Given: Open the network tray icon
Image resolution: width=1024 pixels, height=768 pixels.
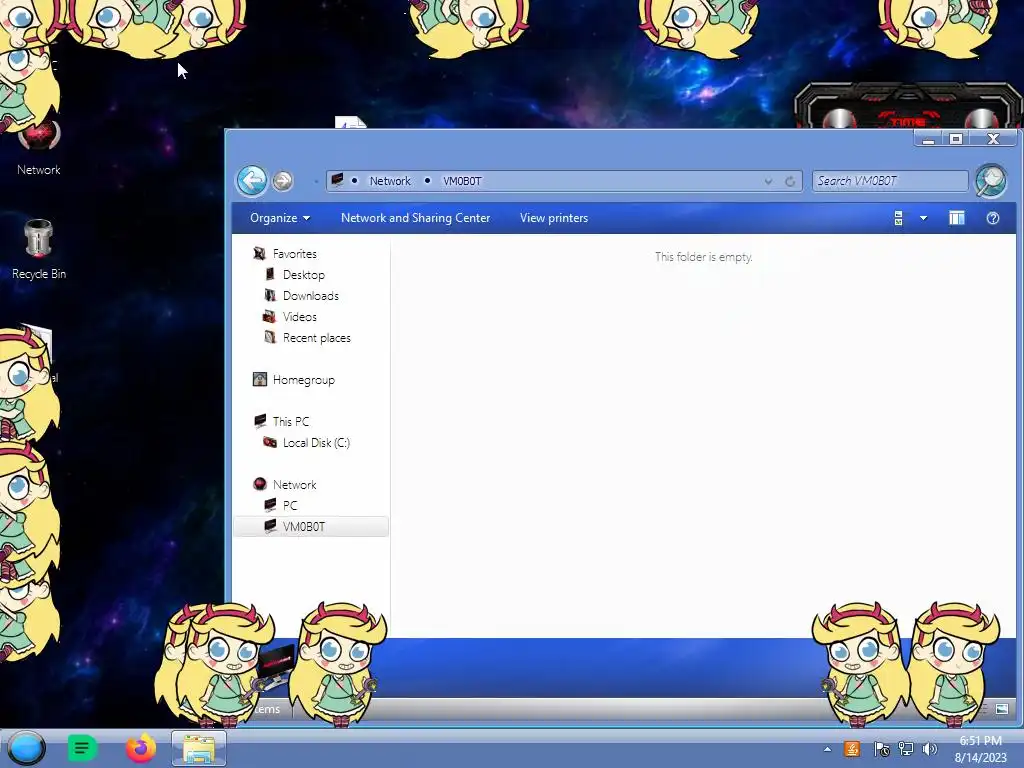Looking at the screenshot, I should [906, 749].
